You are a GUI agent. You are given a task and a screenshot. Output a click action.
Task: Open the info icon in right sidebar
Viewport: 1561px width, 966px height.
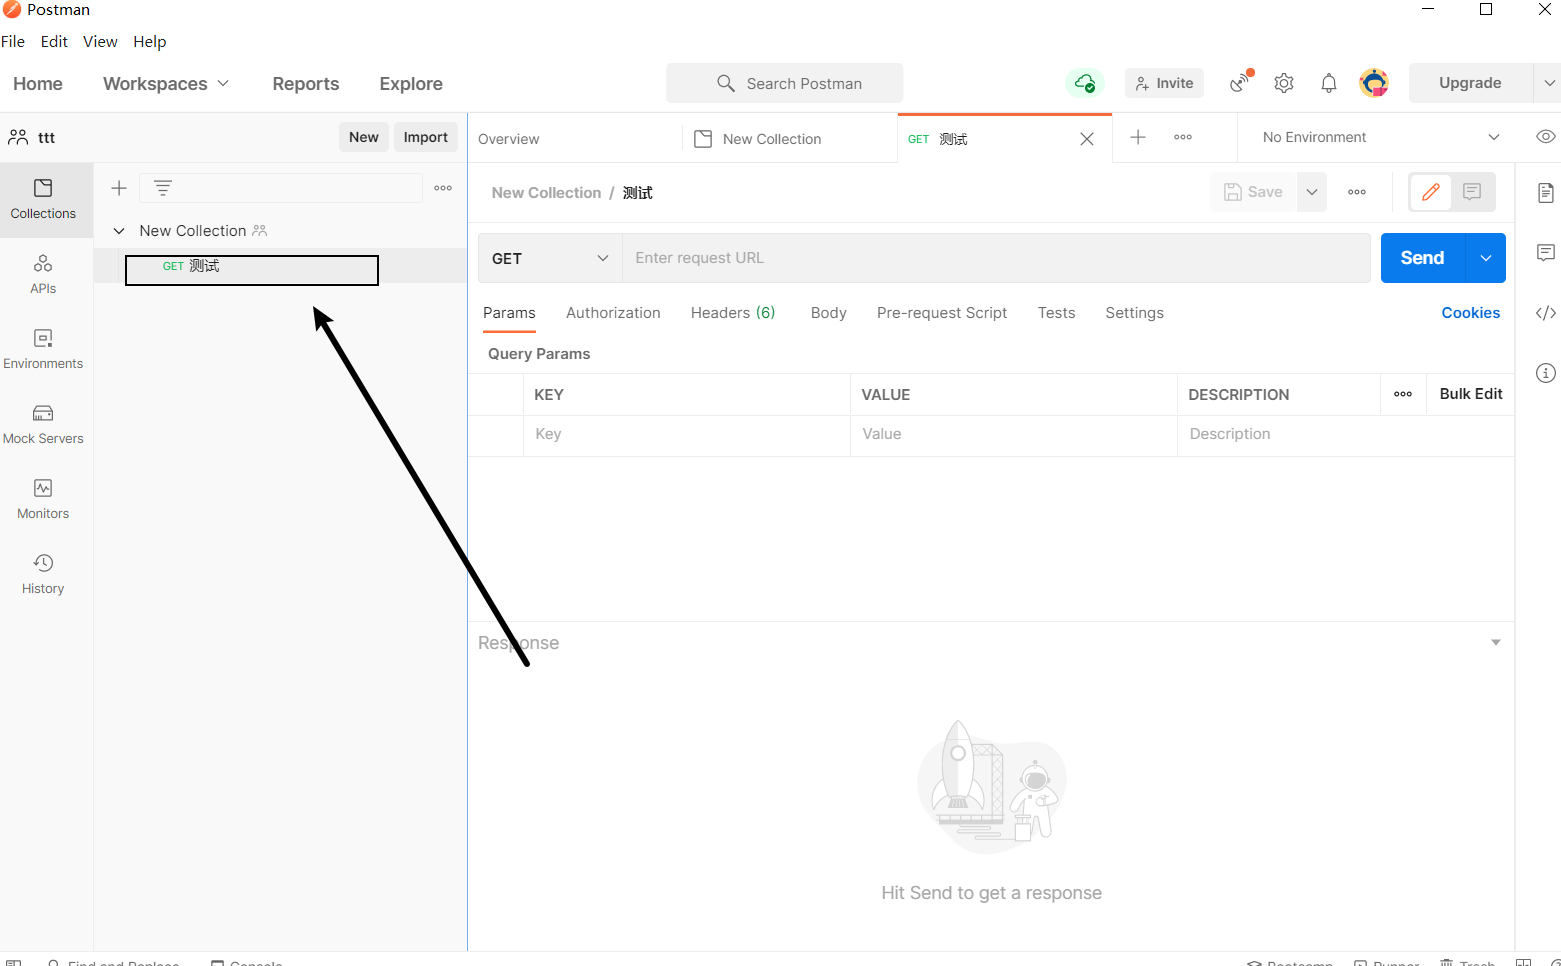coord(1546,373)
